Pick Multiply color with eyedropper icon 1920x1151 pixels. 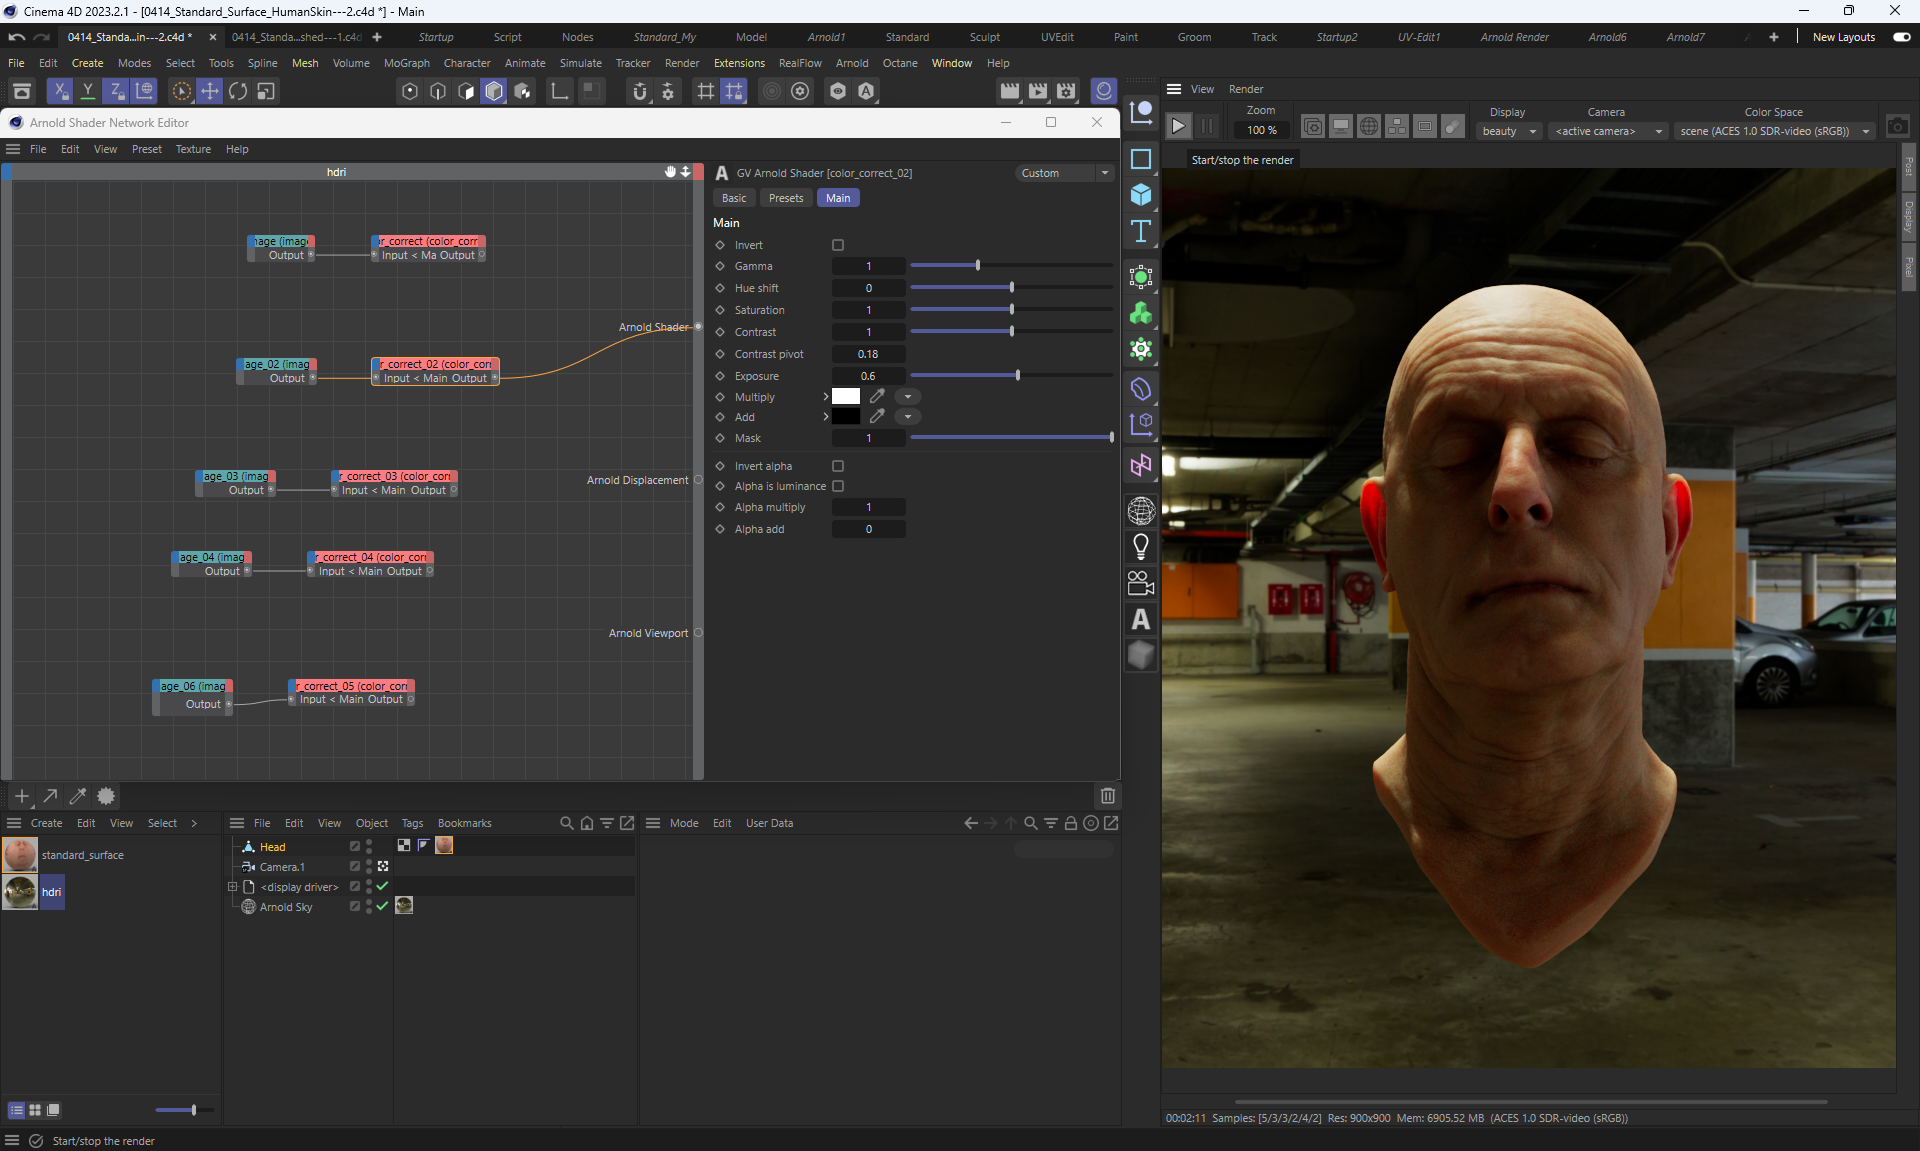[877, 396]
